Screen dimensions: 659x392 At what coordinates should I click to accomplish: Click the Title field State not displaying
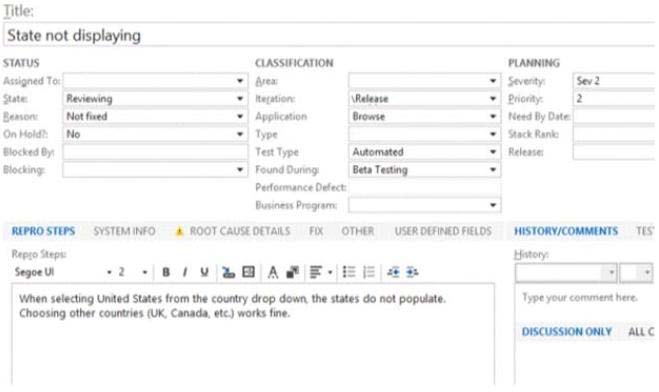tap(329, 35)
